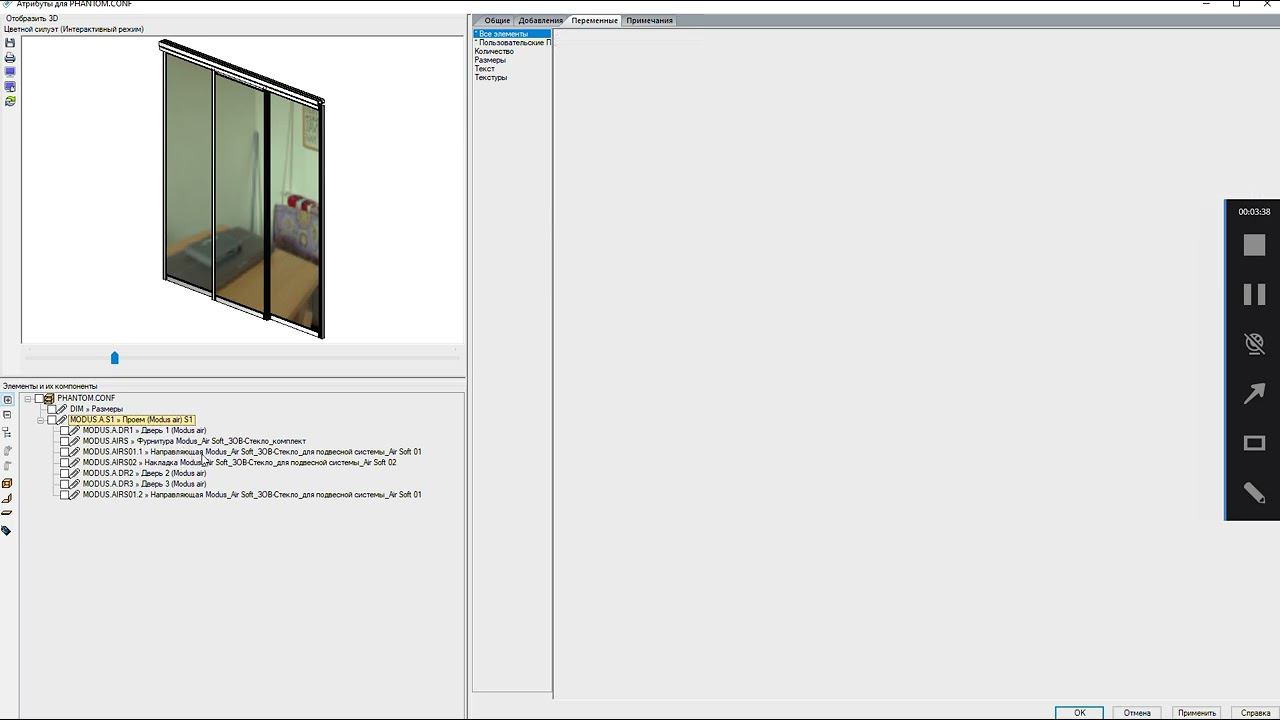
Task: Check the MODUS.AIRS02 Накладка checkbox
Action: click(x=65, y=463)
